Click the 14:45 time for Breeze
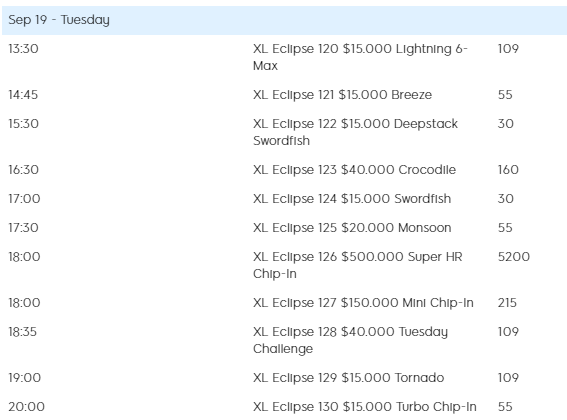 [x=23, y=95]
